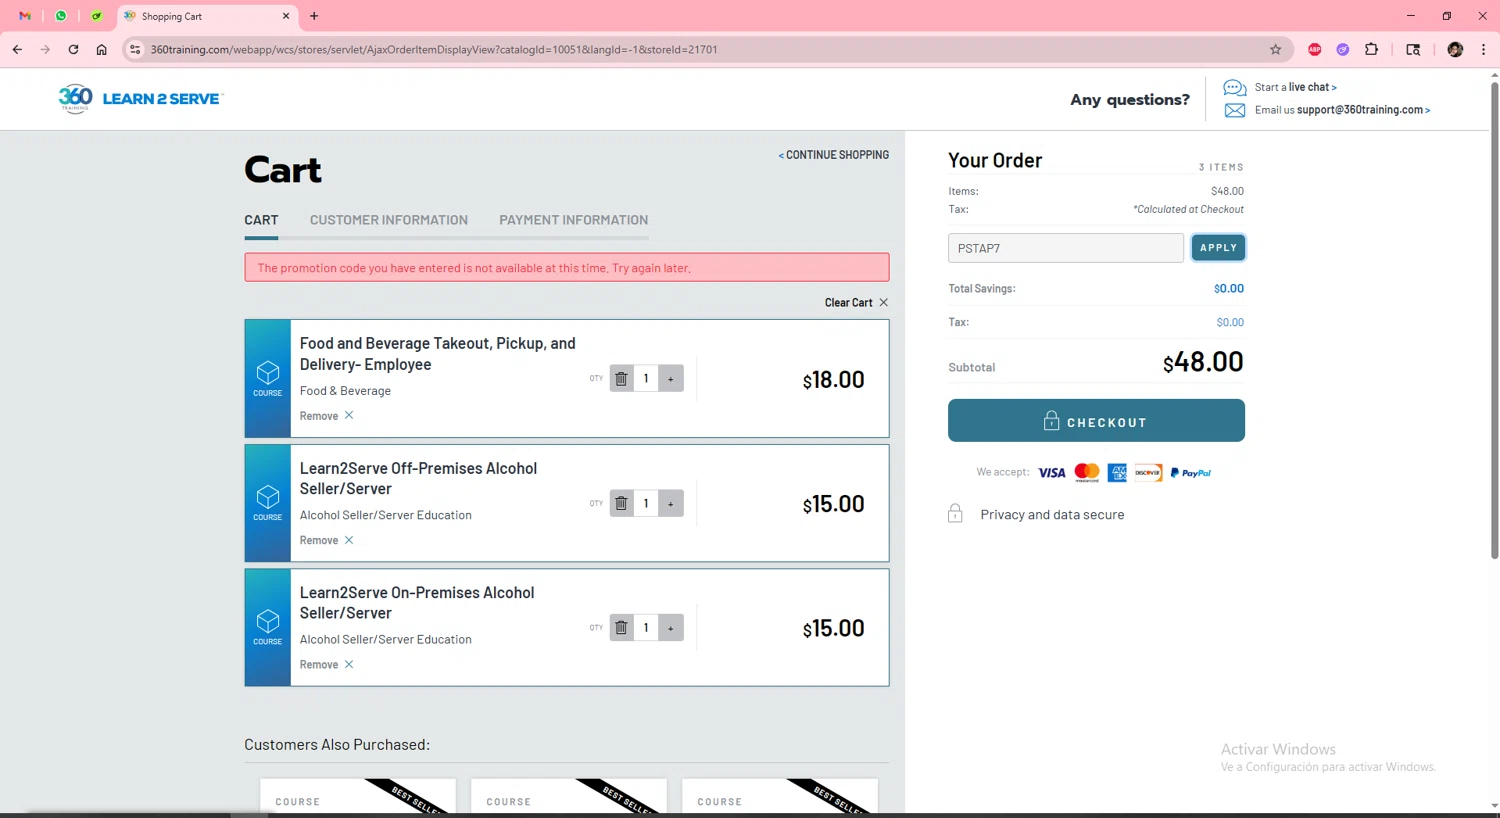Increase quantity of Off-Premises Alcohol course
Viewport: 1500px width, 818px height.
671,503
